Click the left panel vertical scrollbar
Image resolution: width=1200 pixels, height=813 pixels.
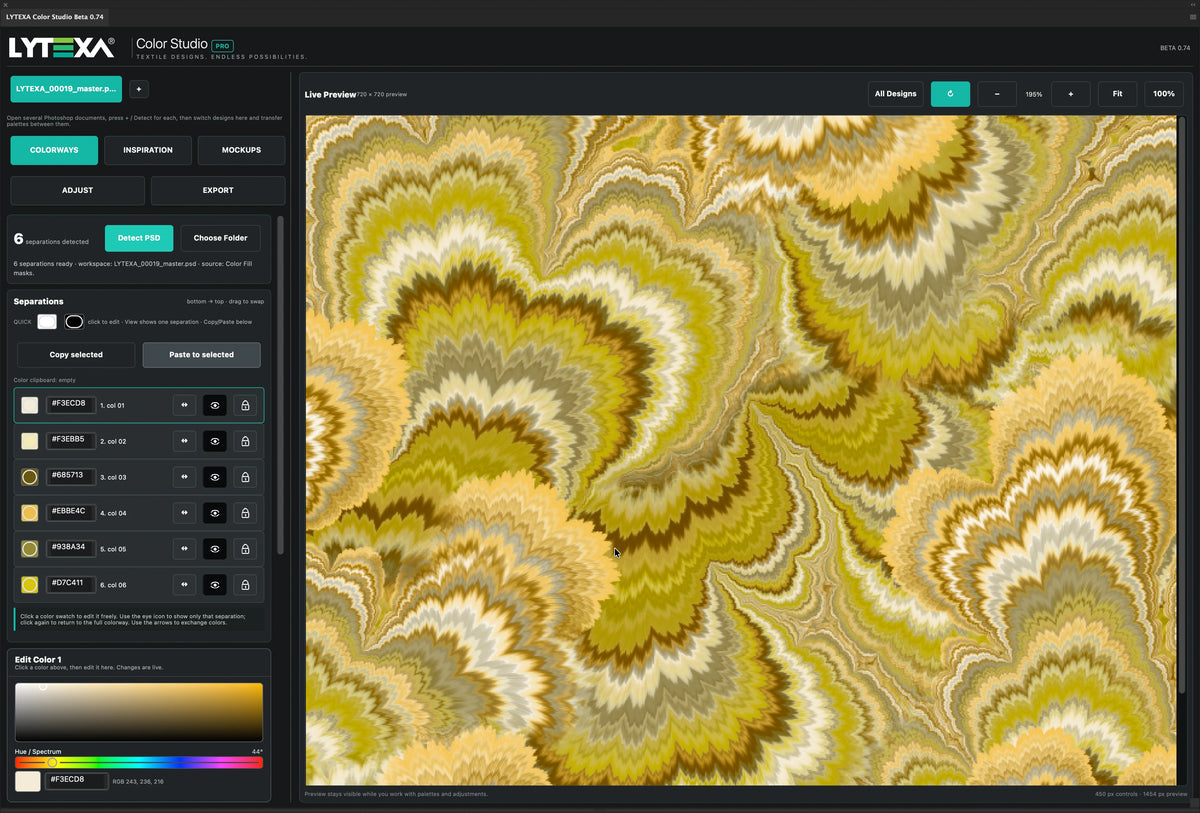click(281, 385)
